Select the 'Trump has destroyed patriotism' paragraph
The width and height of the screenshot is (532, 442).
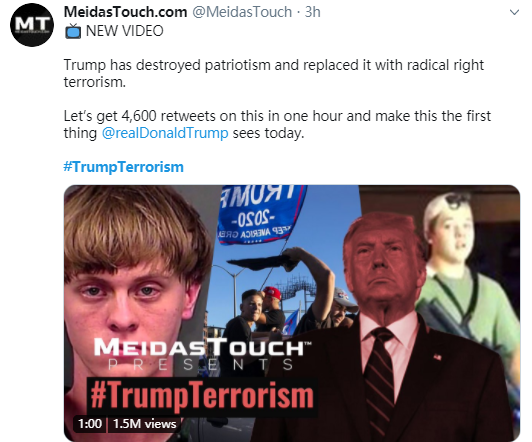273,73
